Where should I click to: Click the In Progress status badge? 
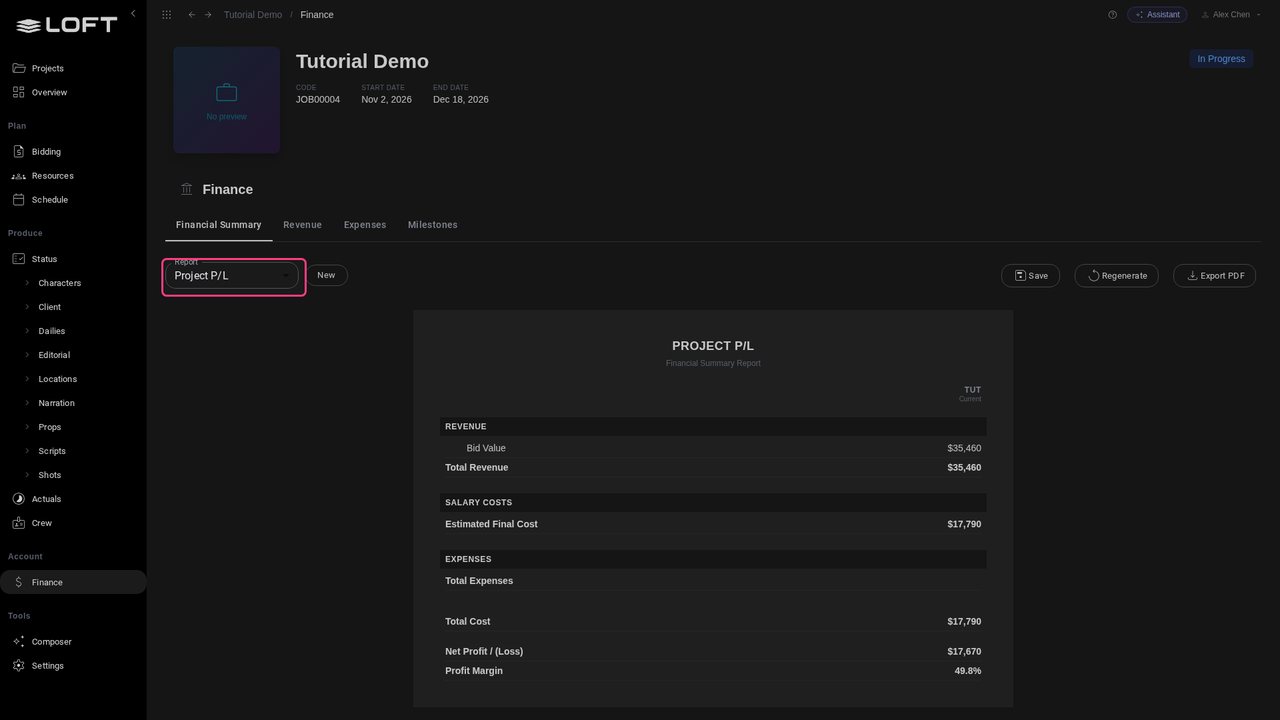(x=1221, y=59)
